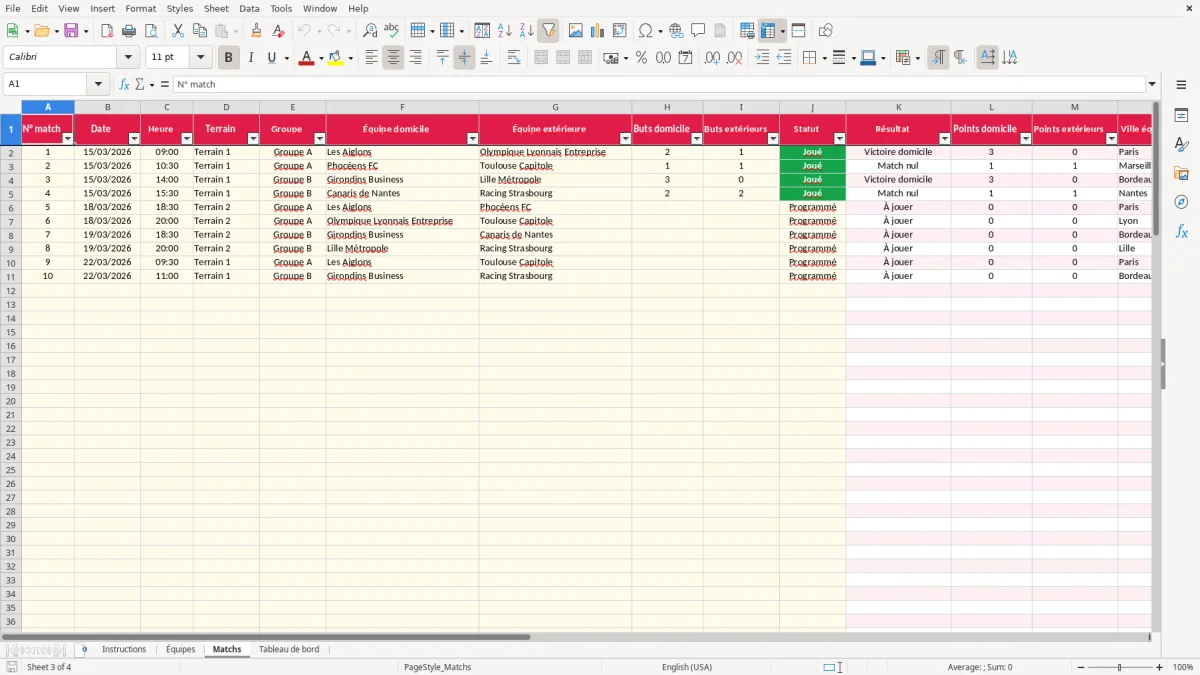Open Sidebar Styles icon
Image resolution: width=1200 pixels, height=675 pixels.
coord(1181,144)
